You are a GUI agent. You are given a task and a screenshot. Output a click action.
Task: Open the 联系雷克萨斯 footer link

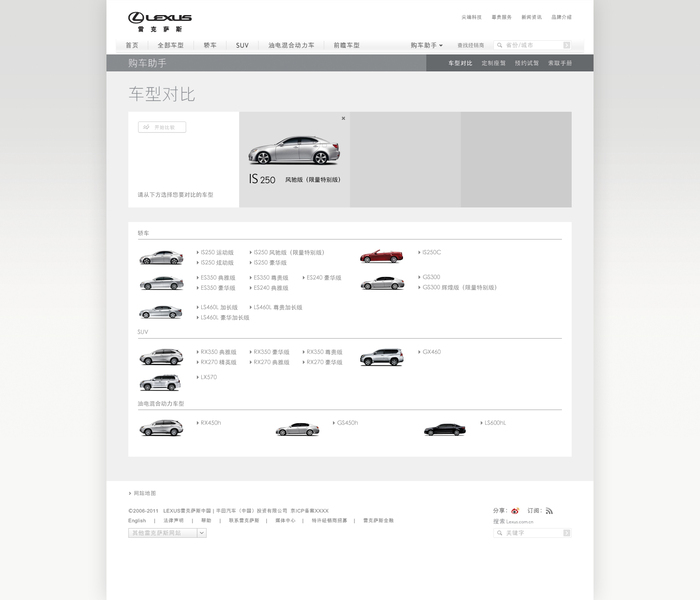click(244, 521)
